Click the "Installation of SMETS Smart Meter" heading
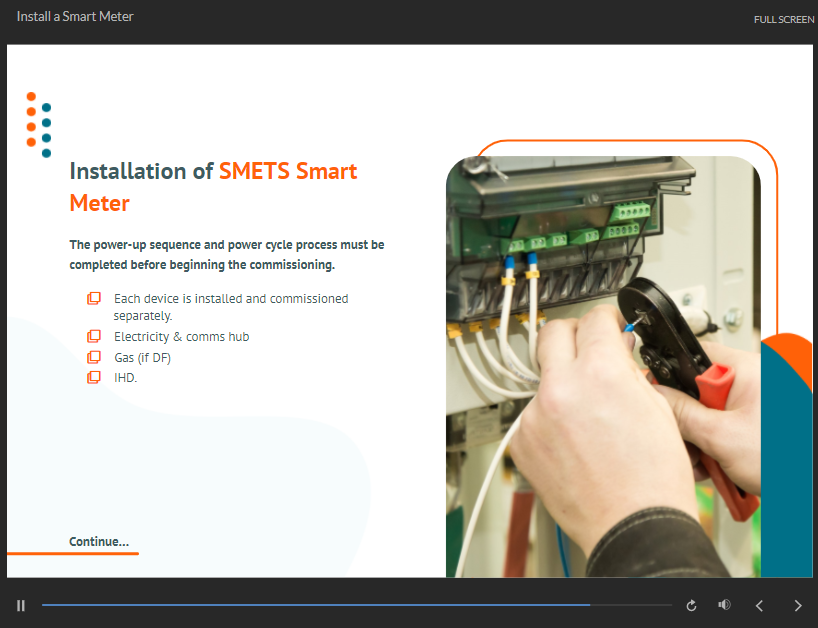818x628 pixels. [x=213, y=187]
